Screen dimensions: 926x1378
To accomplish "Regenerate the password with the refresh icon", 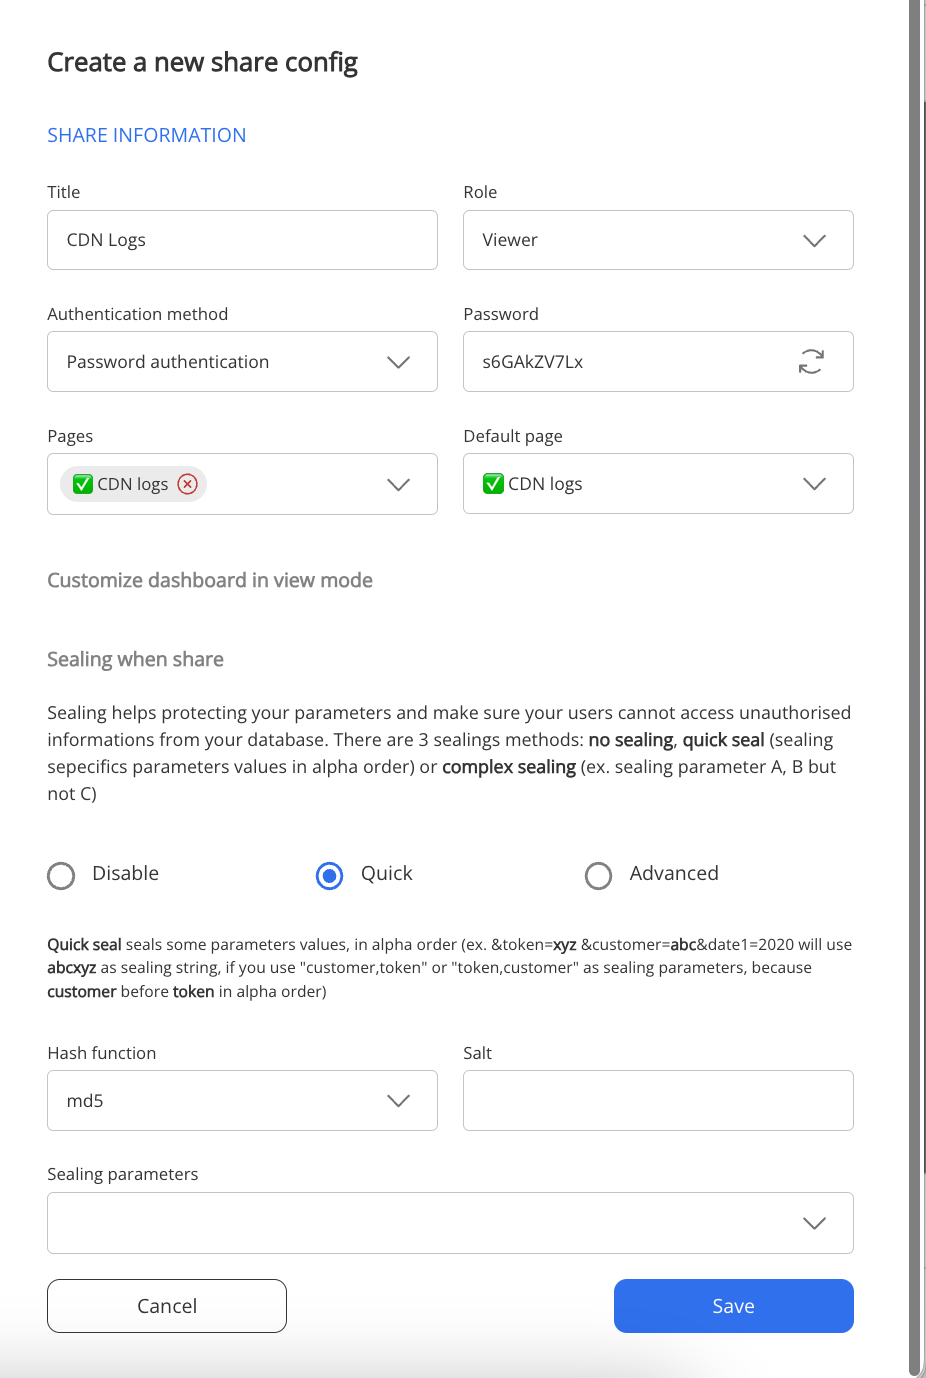I will tap(810, 361).
